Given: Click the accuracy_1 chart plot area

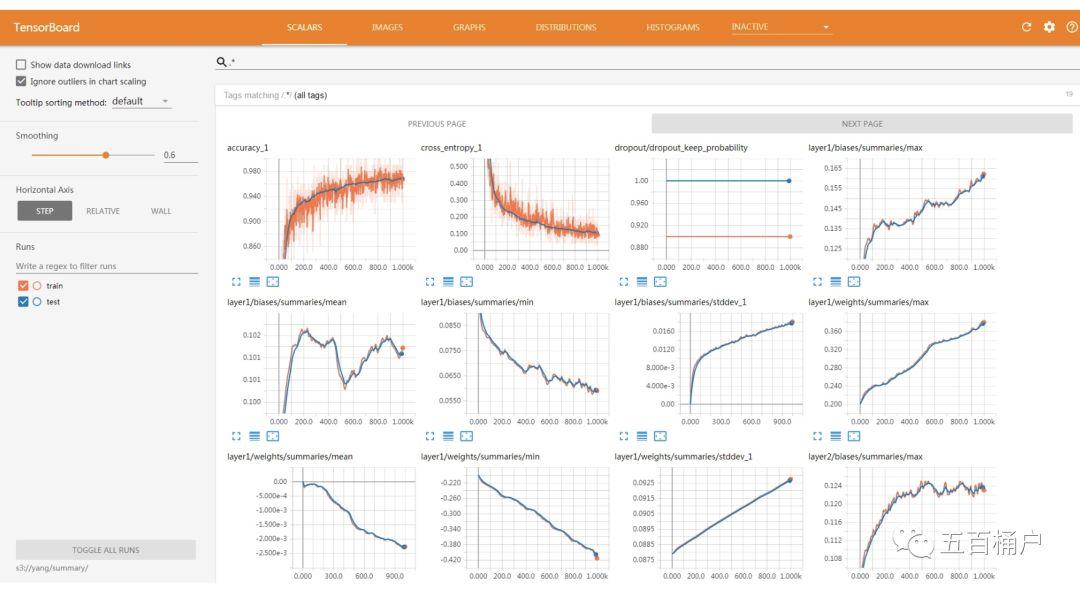Looking at the screenshot, I should [340, 209].
